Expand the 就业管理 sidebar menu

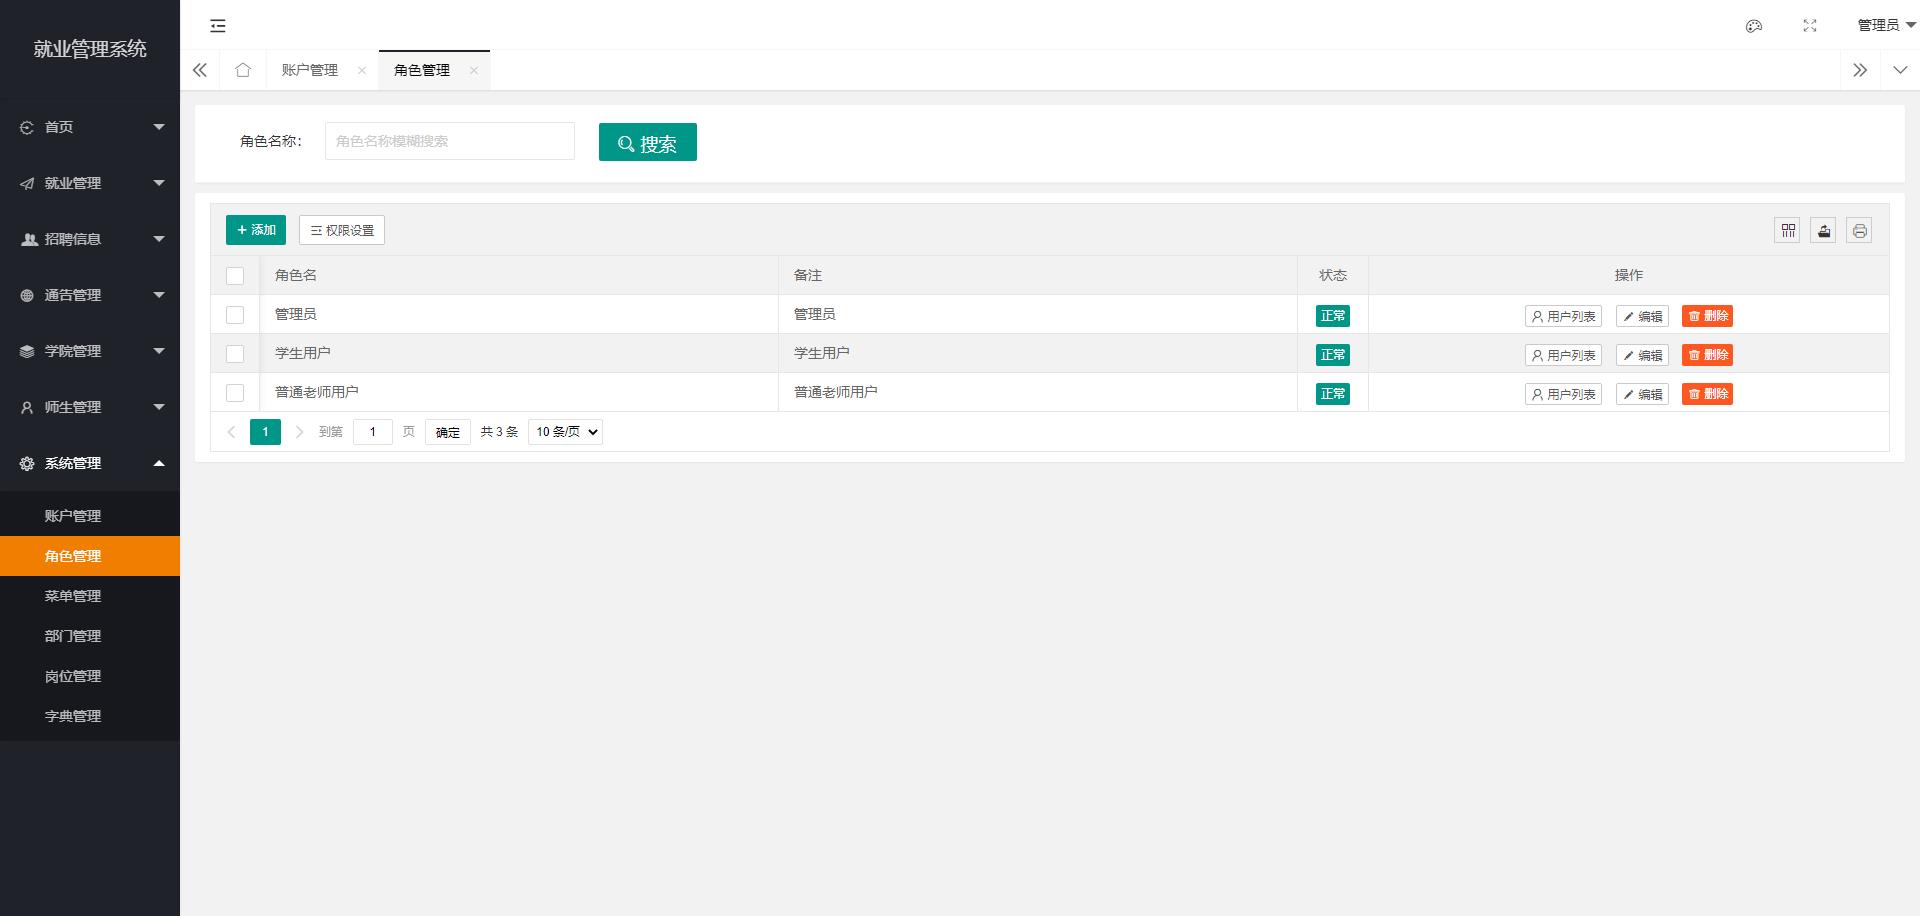90,183
